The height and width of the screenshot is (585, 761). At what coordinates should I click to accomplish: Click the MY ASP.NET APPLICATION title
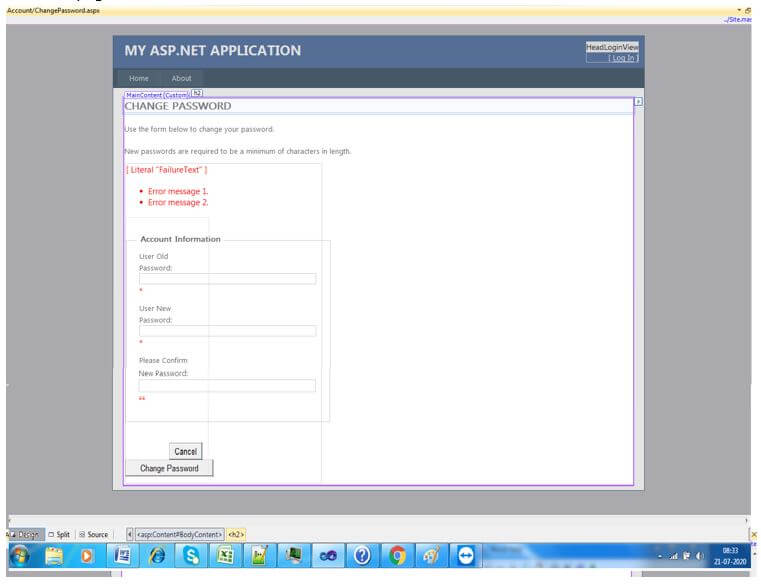click(213, 50)
